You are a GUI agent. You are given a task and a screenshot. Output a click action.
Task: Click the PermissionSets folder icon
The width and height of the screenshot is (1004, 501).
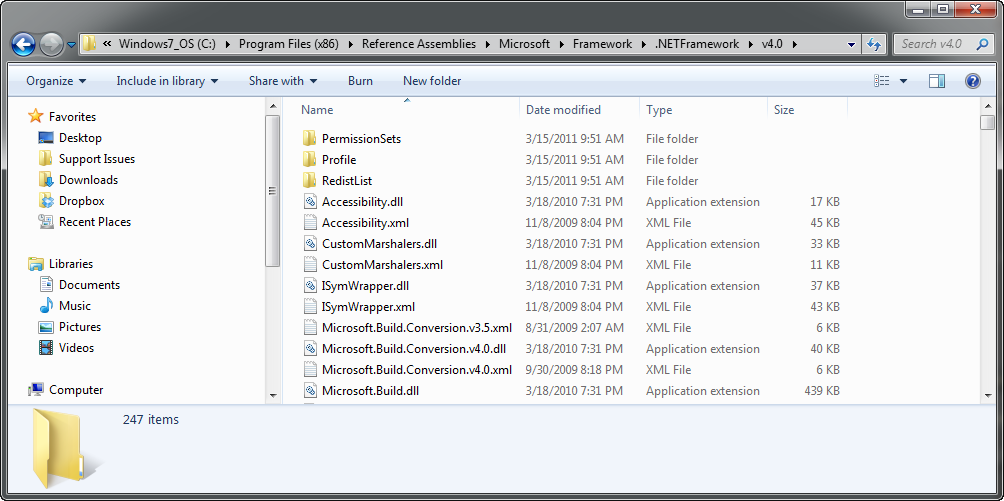(310, 139)
